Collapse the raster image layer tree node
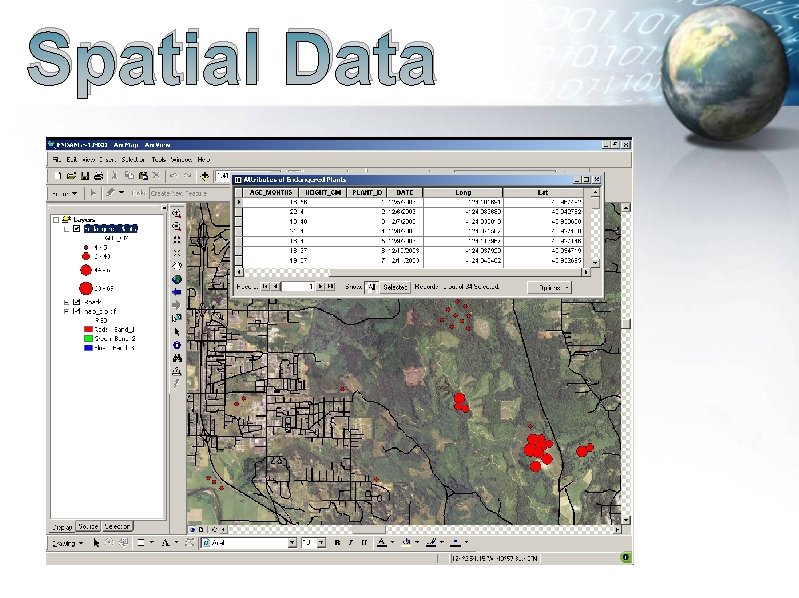The width and height of the screenshot is (799, 598). click(x=66, y=311)
